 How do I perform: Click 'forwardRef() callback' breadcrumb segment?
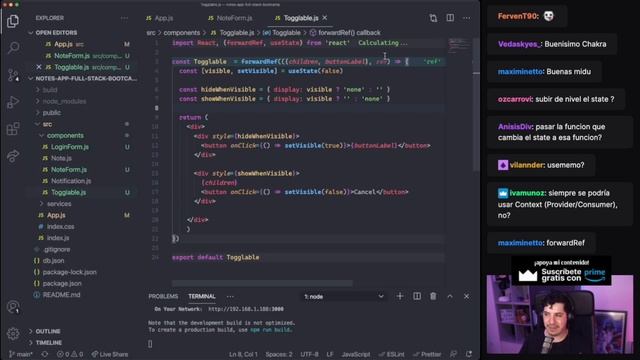click(349, 33)
